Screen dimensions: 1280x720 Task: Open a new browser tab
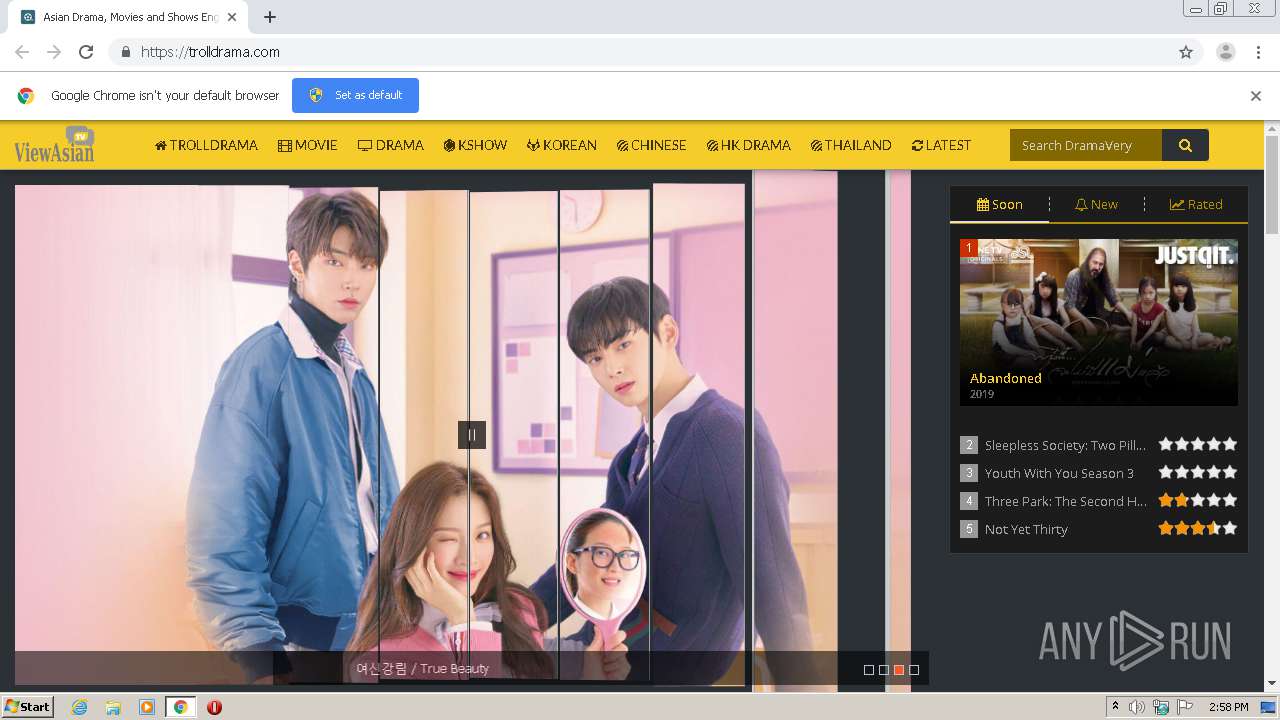point(270,17)
